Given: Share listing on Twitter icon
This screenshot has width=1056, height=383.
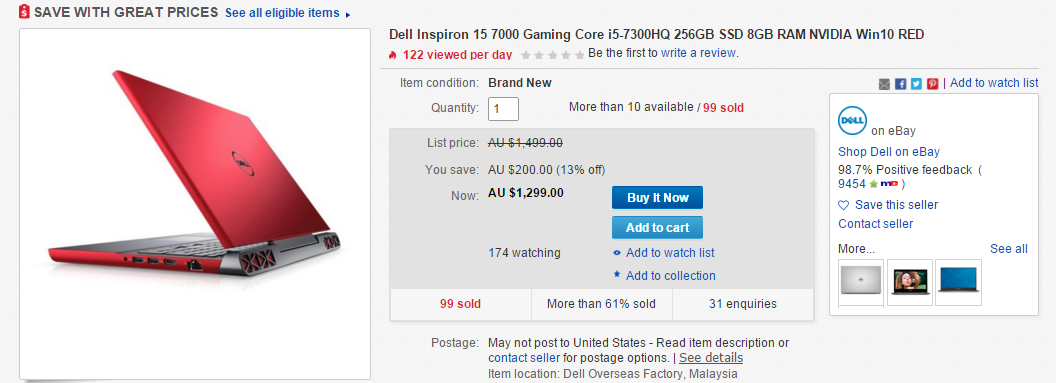Looking at the screenshot, I should click(x=917, y=83).
